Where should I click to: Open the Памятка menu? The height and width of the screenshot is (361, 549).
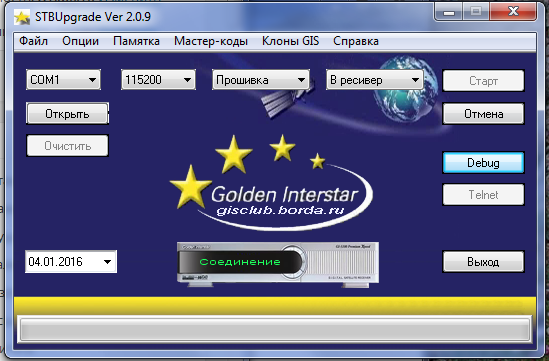[x=136, y=41]
